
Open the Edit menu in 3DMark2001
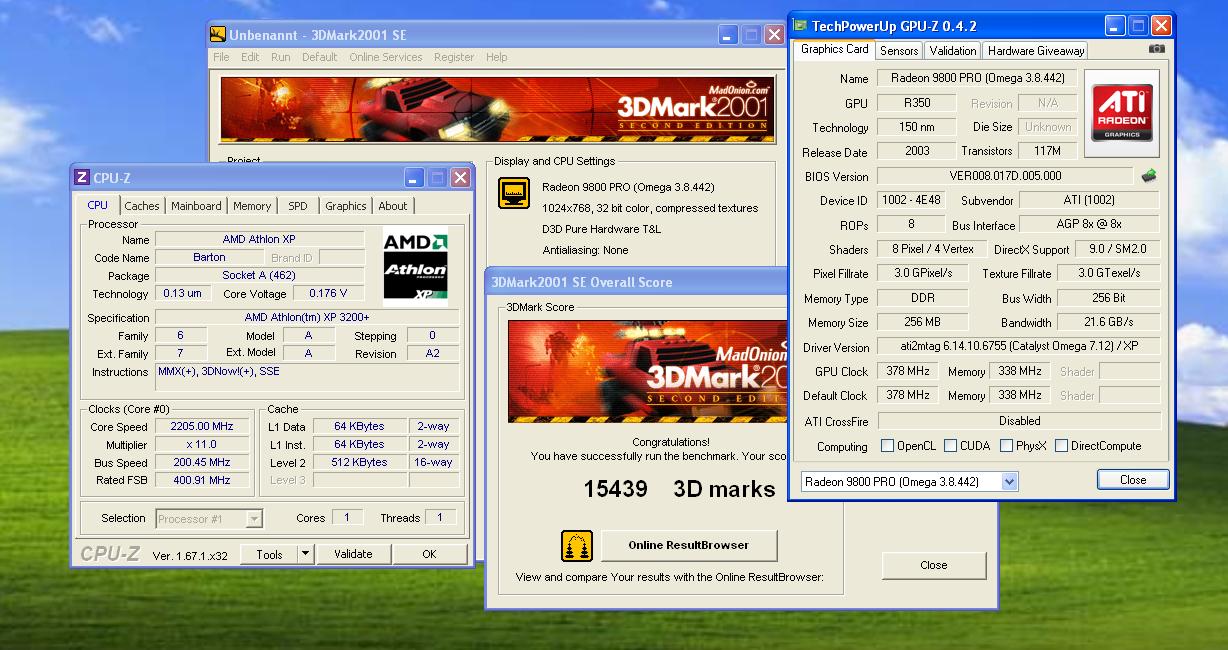(250, 57)
